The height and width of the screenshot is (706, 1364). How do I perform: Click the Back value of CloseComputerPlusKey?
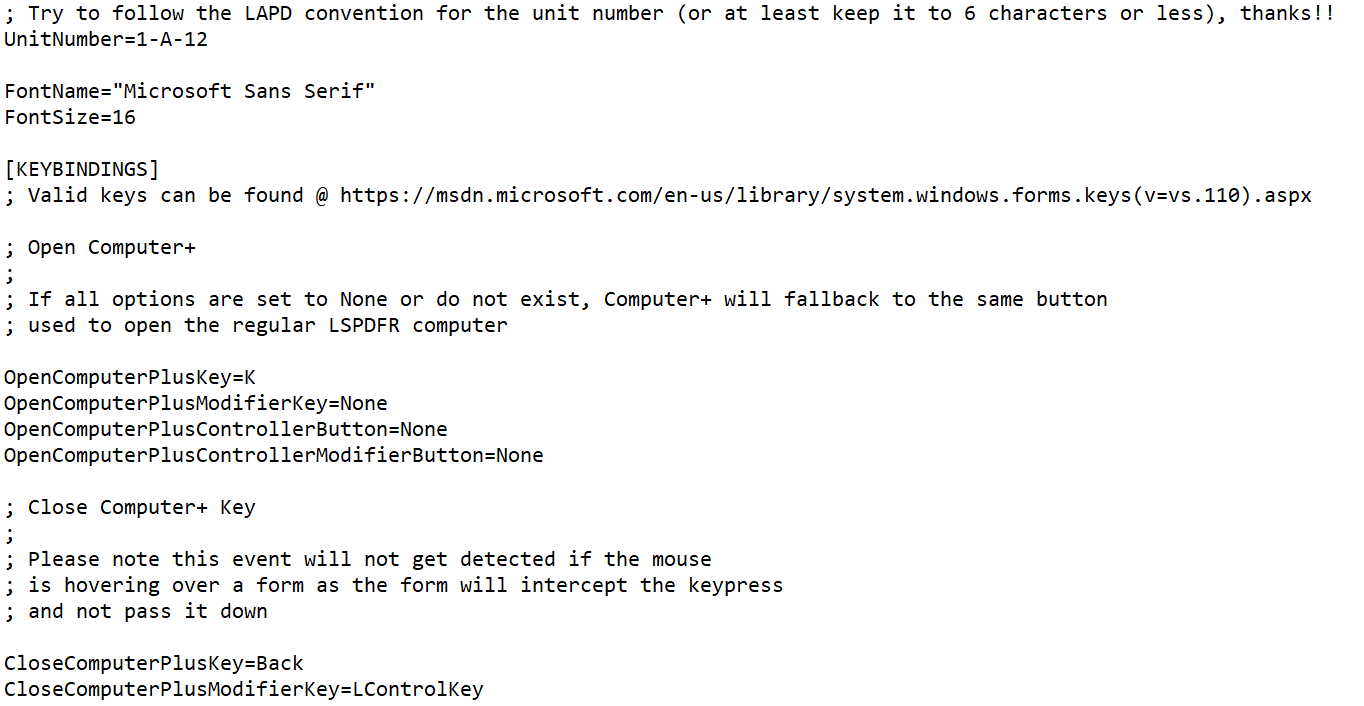[x=280, y=663]
